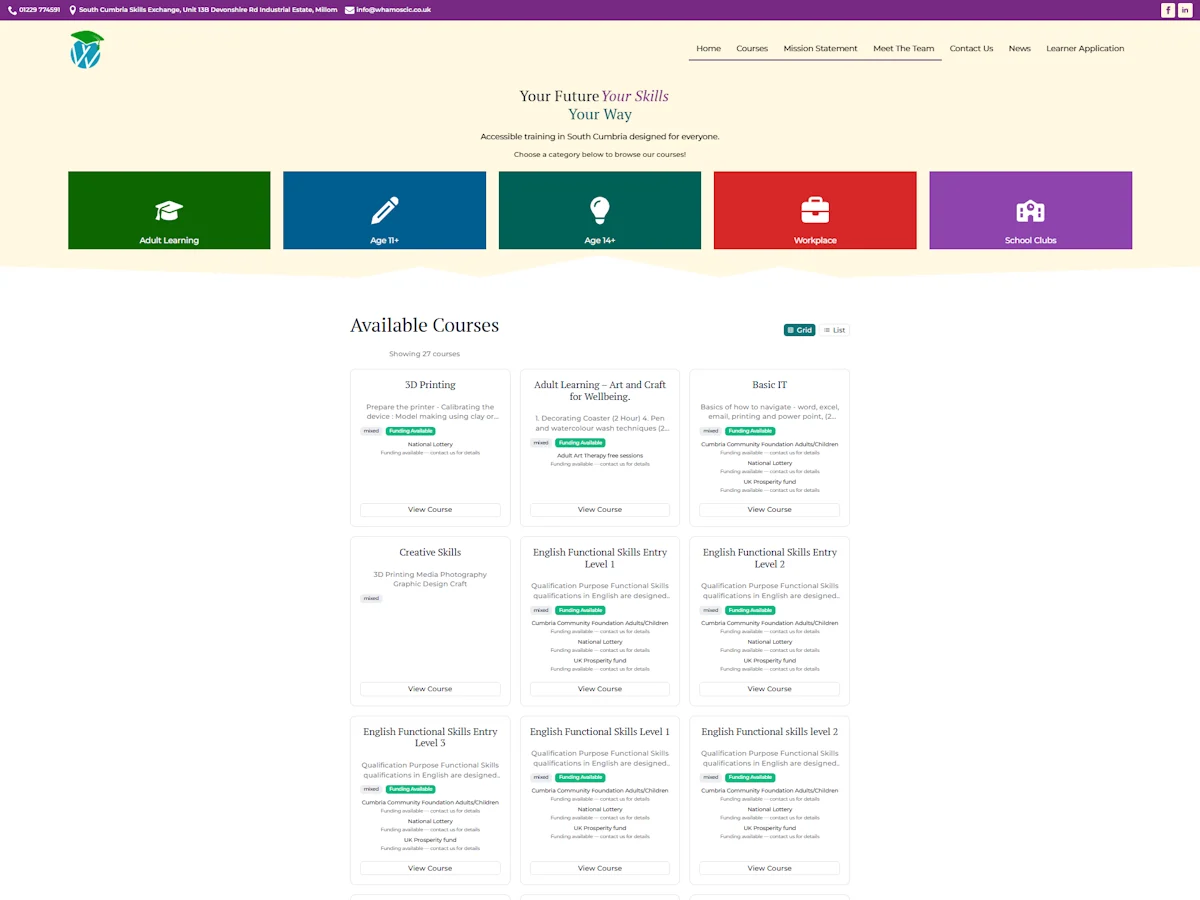Click the phone icon in top bar
The image size is (1200, 900).
tap(11, 10)
